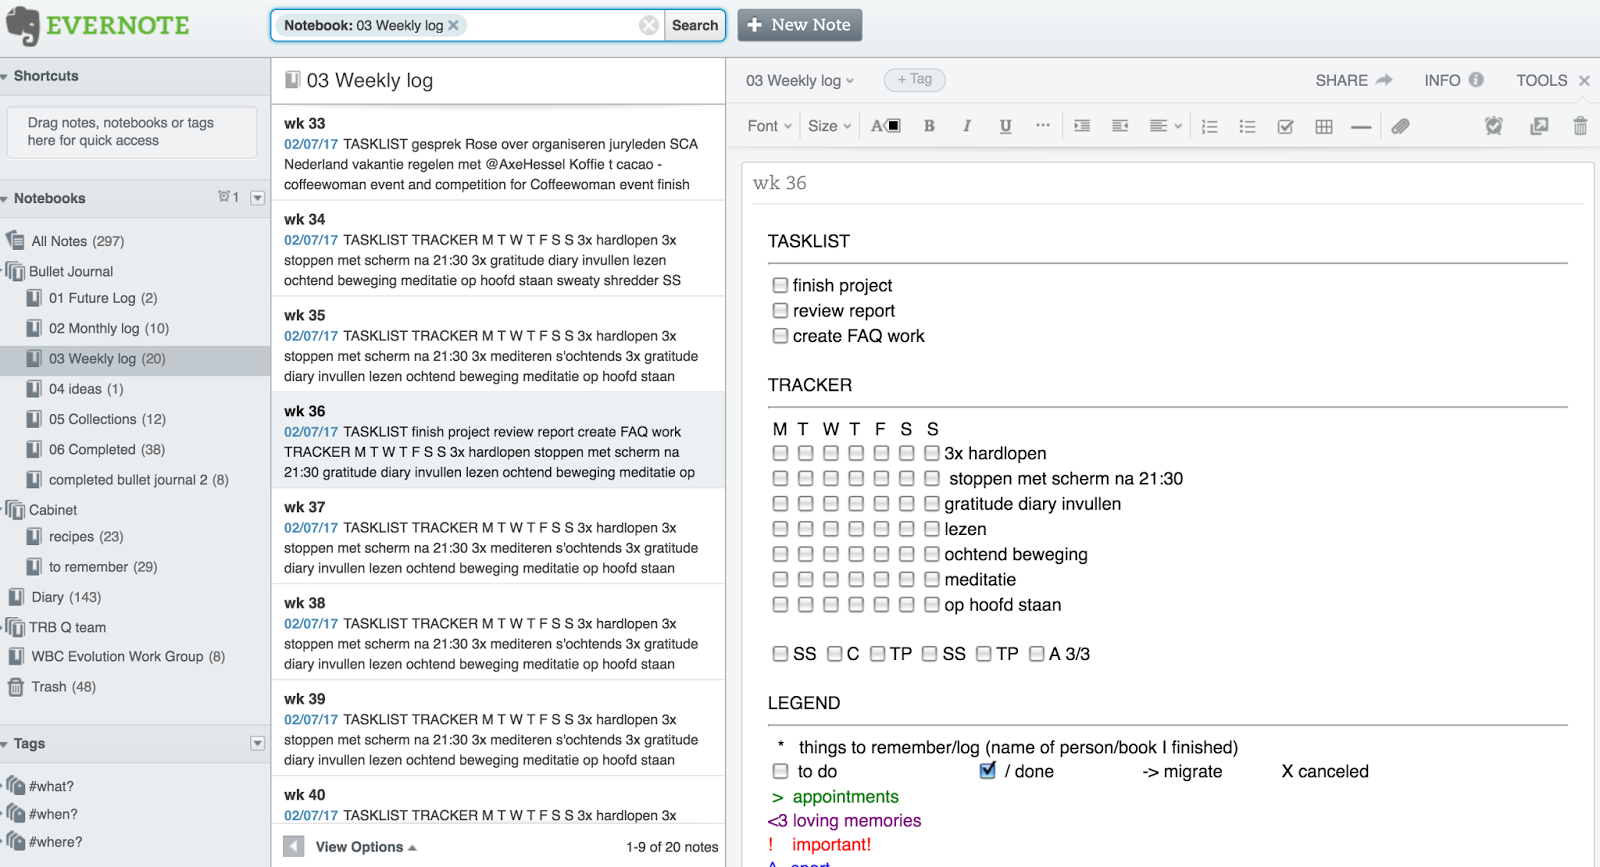Create a note with New Note button

point(799,25)
